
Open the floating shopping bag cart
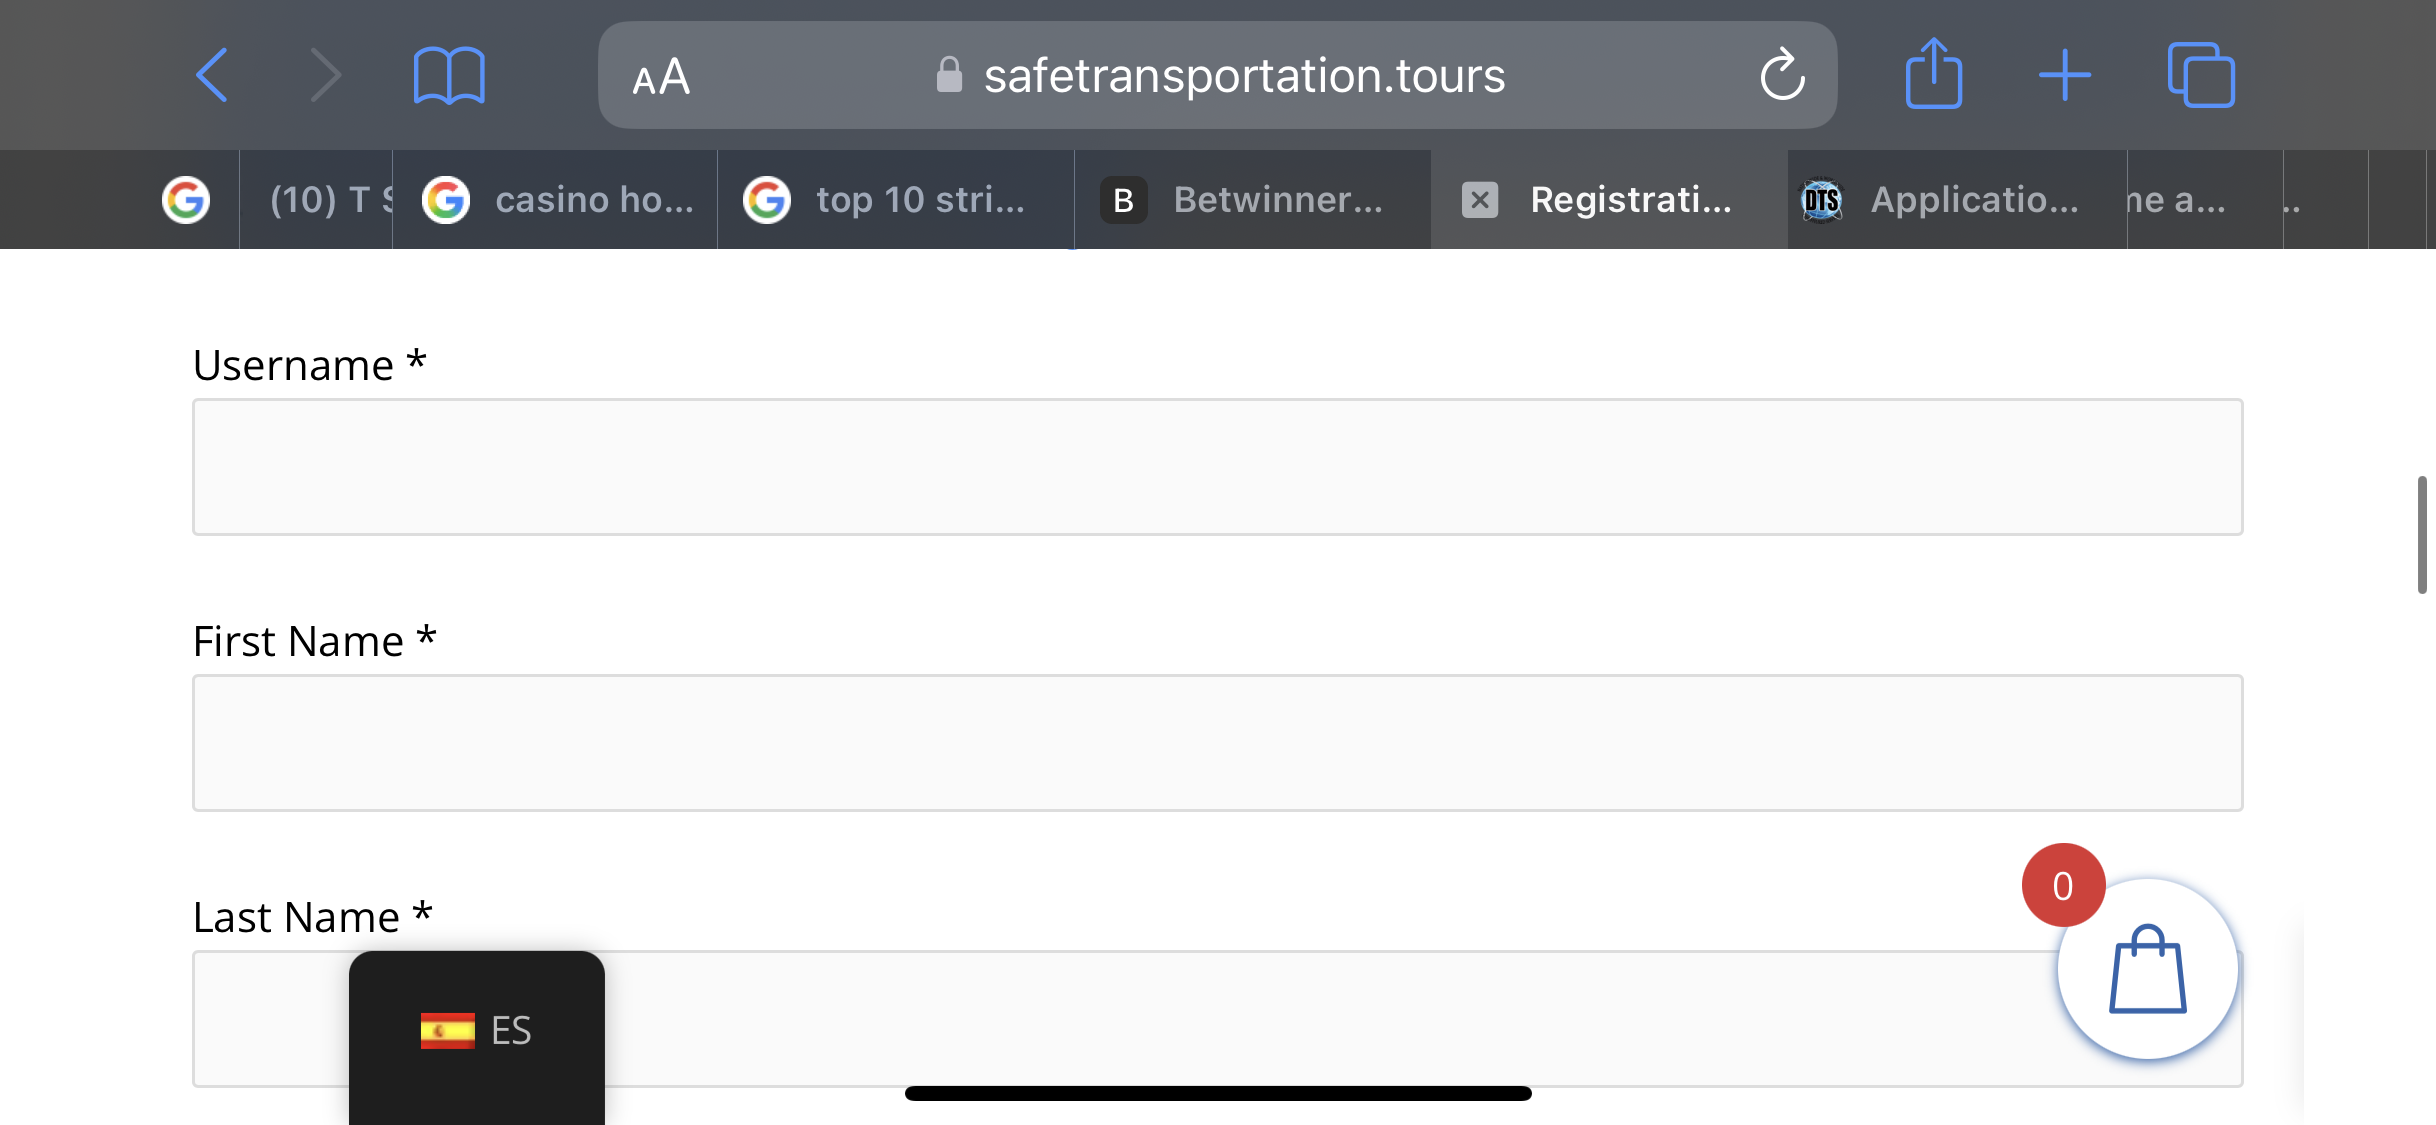[2147, 969]
